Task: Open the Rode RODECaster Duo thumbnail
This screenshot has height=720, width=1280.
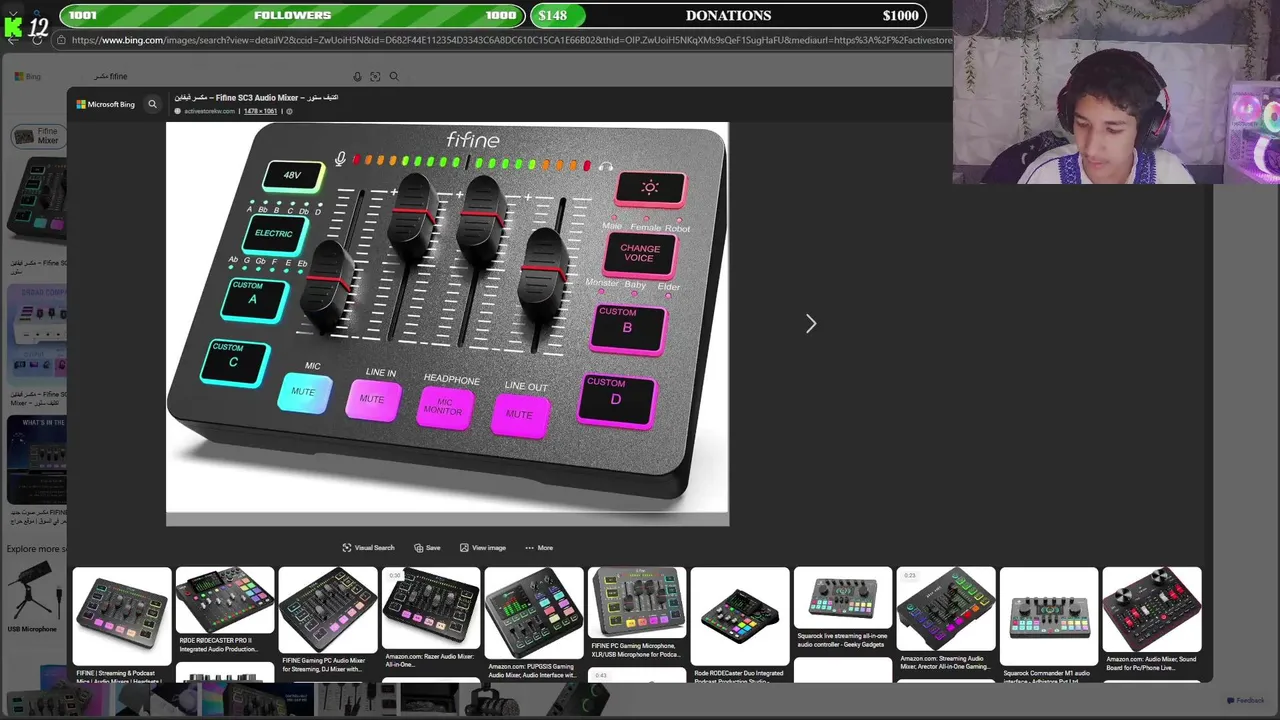Action: tap(740, 616)
